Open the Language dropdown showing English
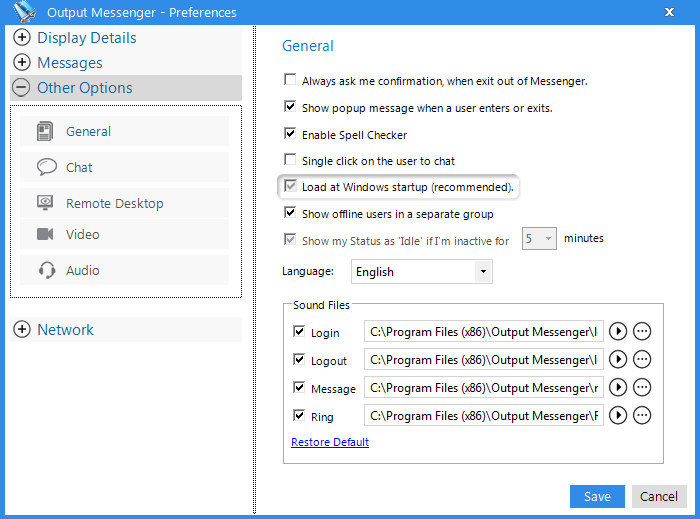The image size is (700, 519). (421, 271)
